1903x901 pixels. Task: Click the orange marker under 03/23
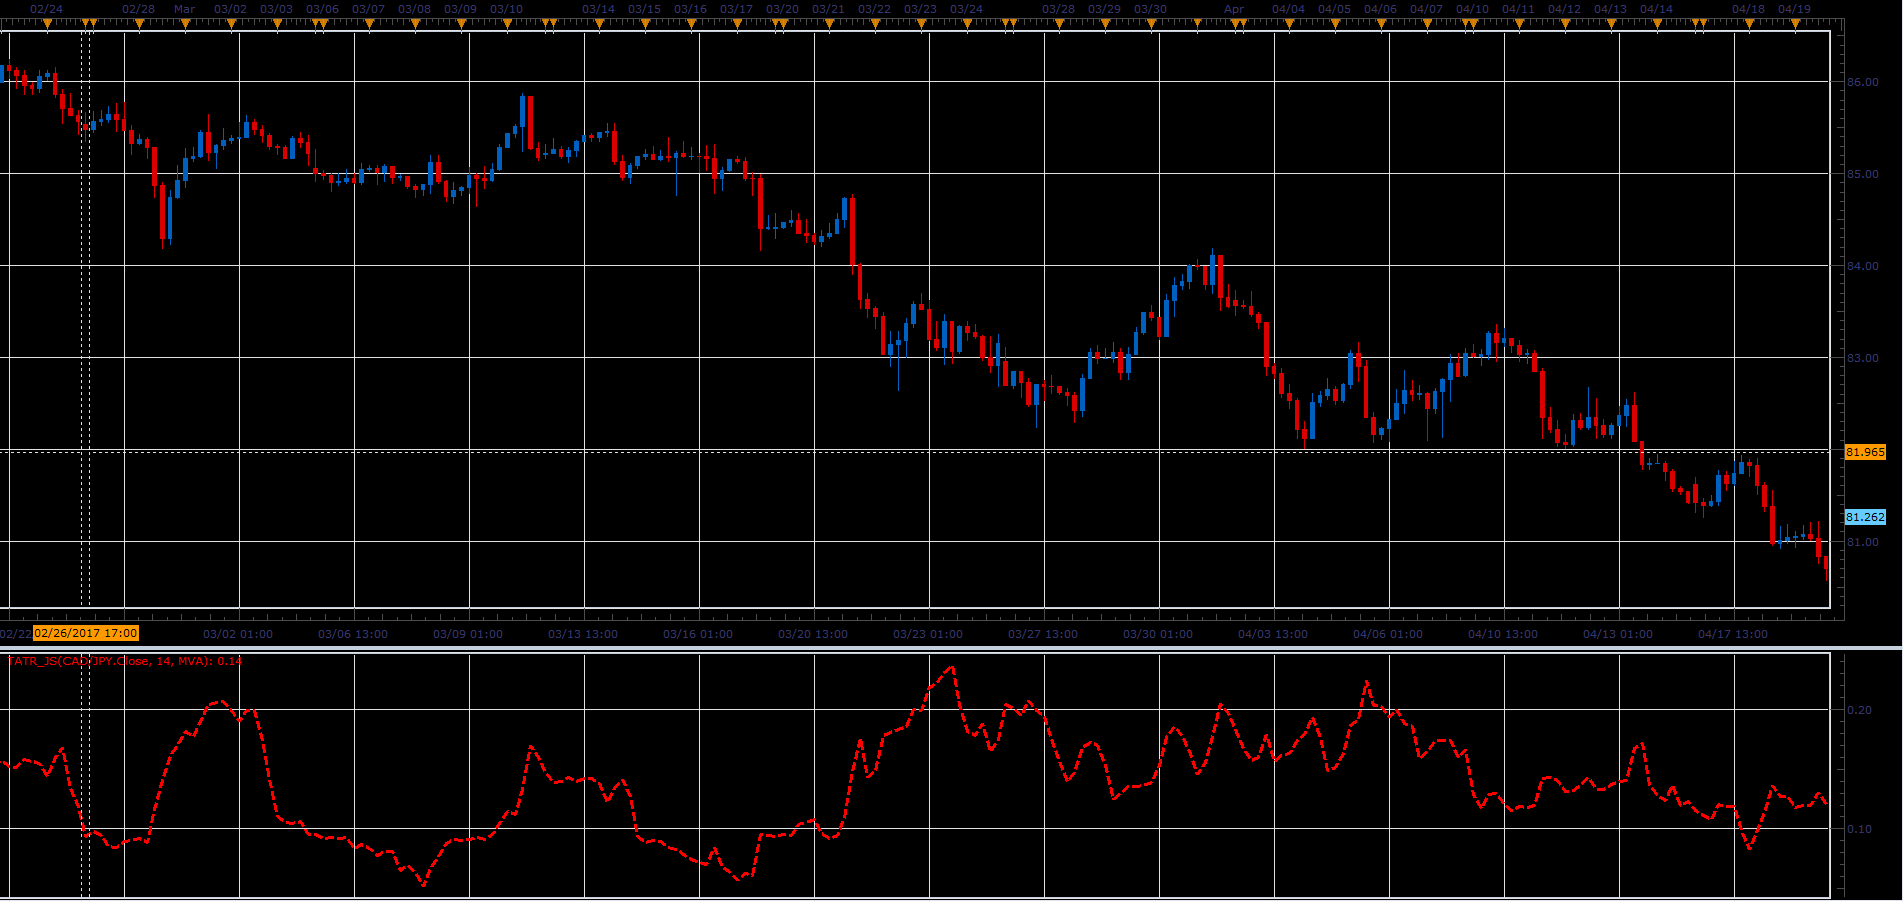(921, 23)
